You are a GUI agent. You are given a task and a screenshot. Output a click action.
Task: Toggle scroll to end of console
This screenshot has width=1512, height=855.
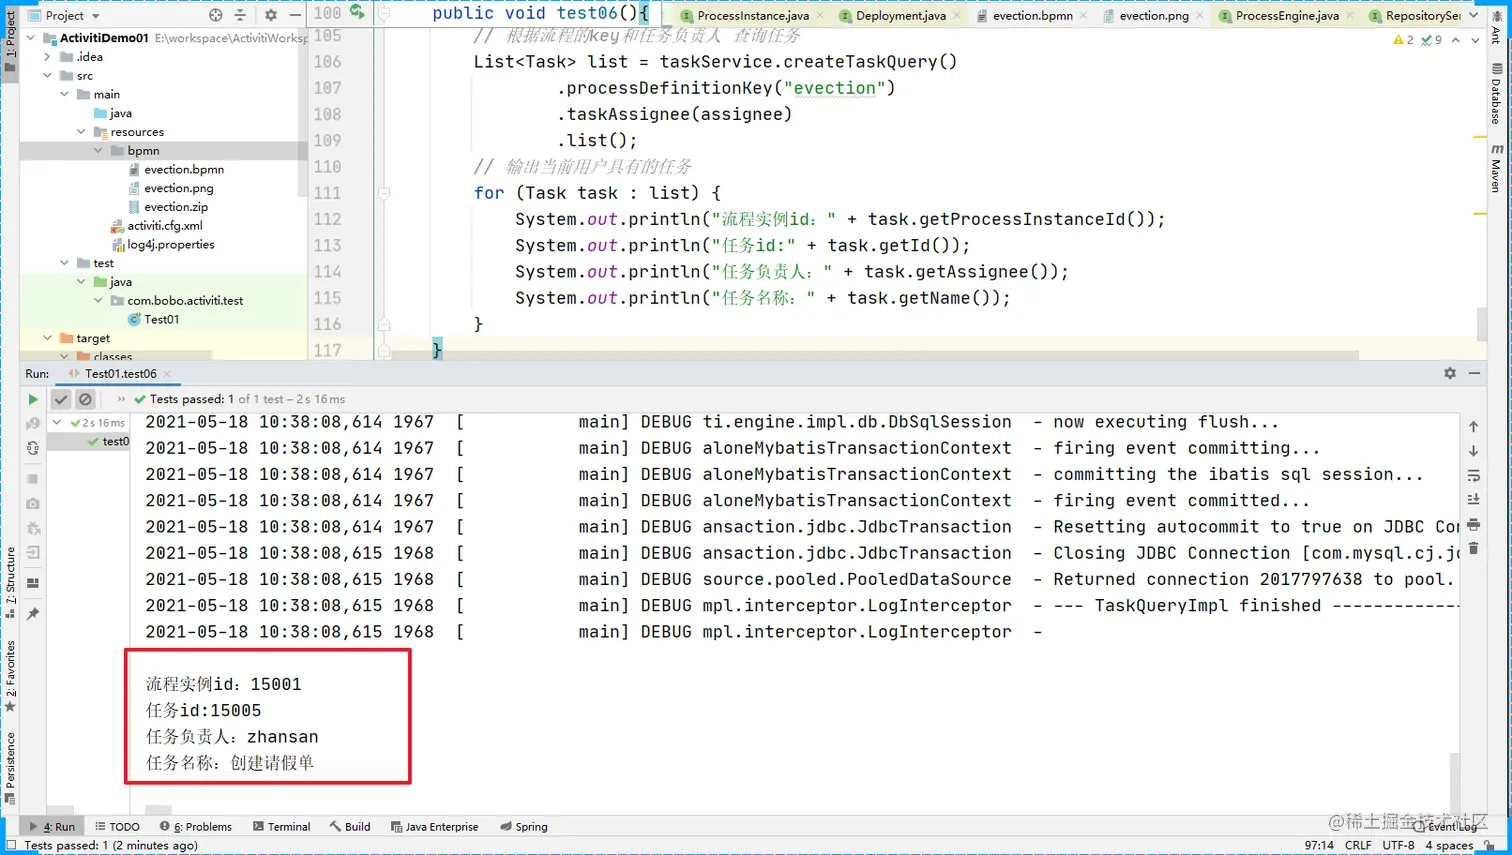[1473, 499]
